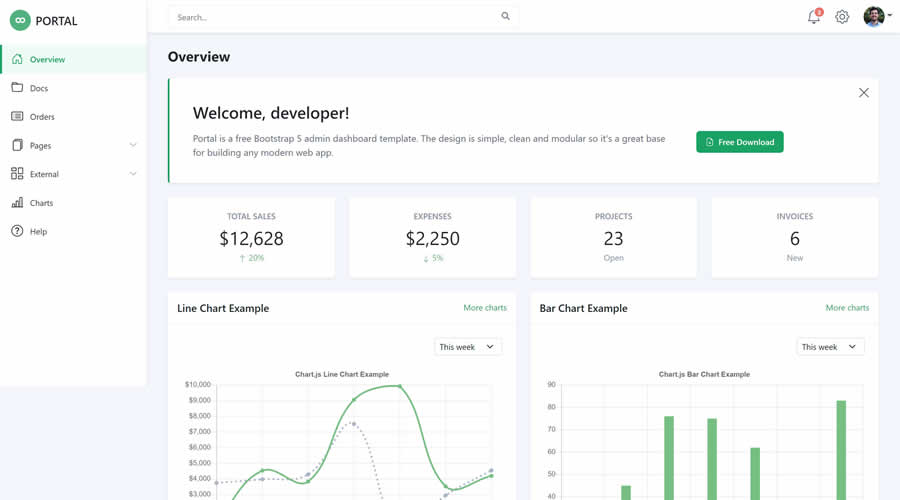The image size is (900, 500).
Task: Click 'More charts' link in Bar Chart card
Action: [x=847, y=308]
